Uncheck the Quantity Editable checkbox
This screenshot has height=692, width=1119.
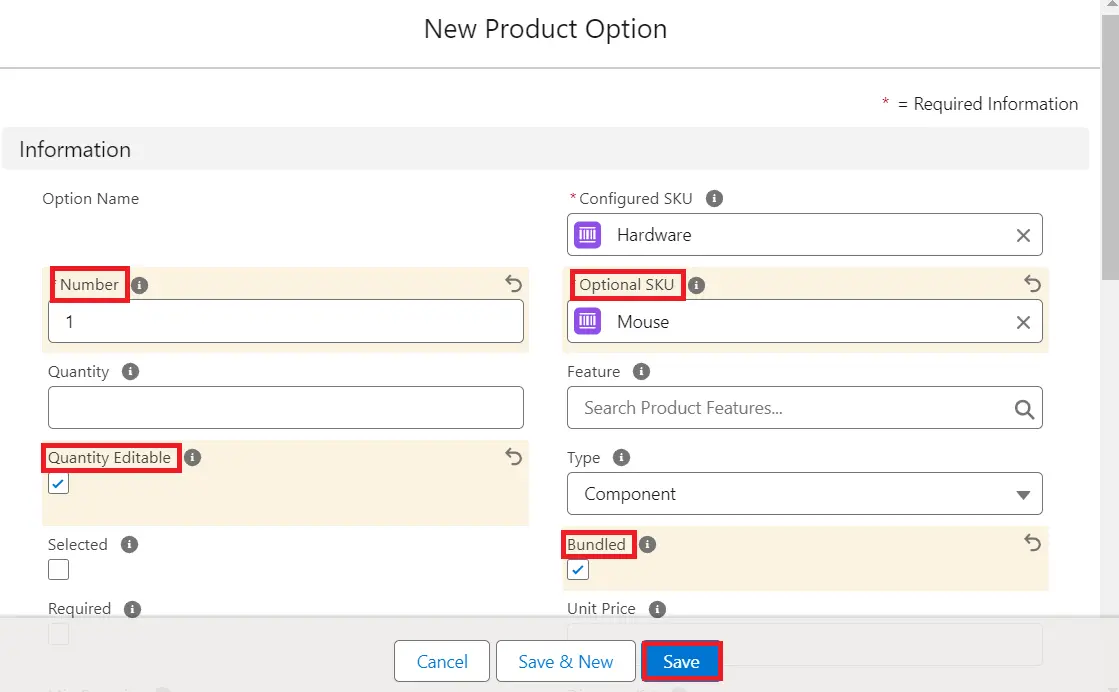tap(59, 484)
